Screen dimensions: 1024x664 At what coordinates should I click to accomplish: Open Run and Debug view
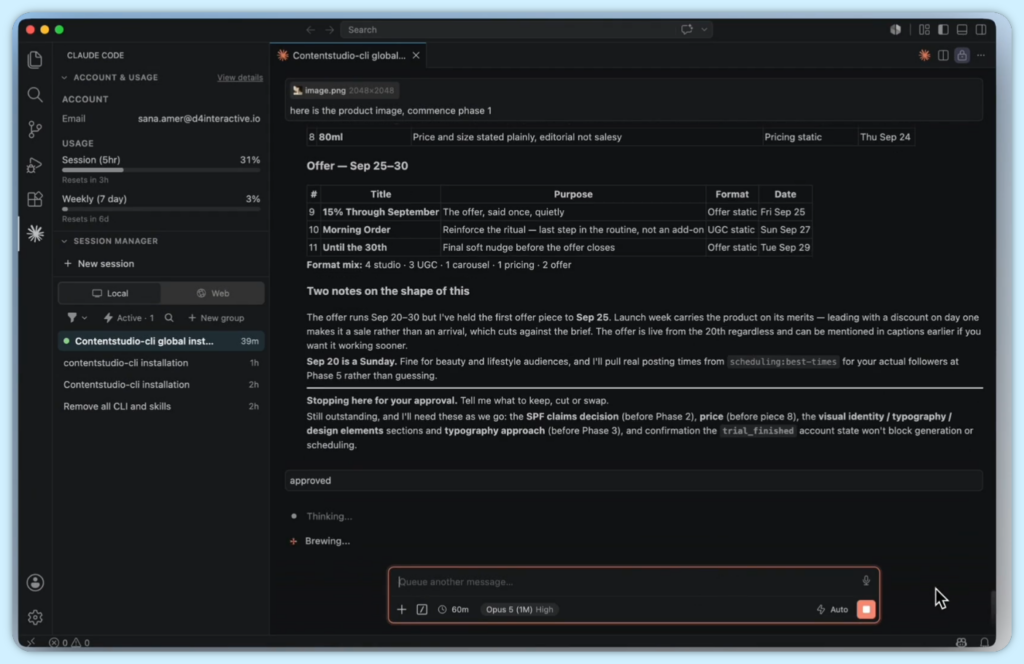[35, 165]
